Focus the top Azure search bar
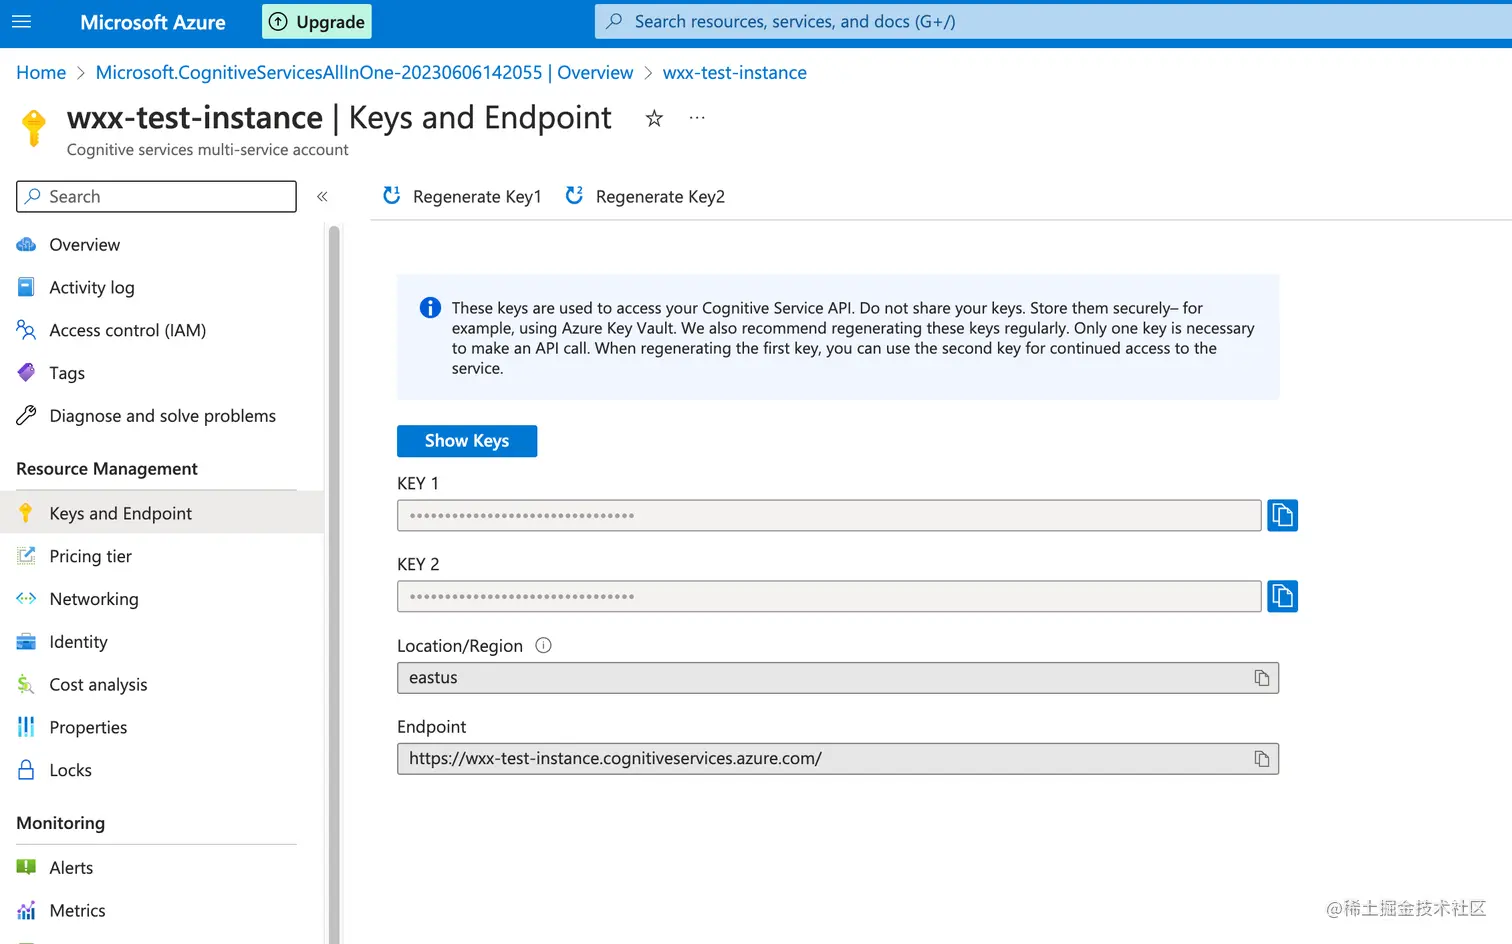Screen dimensions: 1512x944 pos(1053,21)
